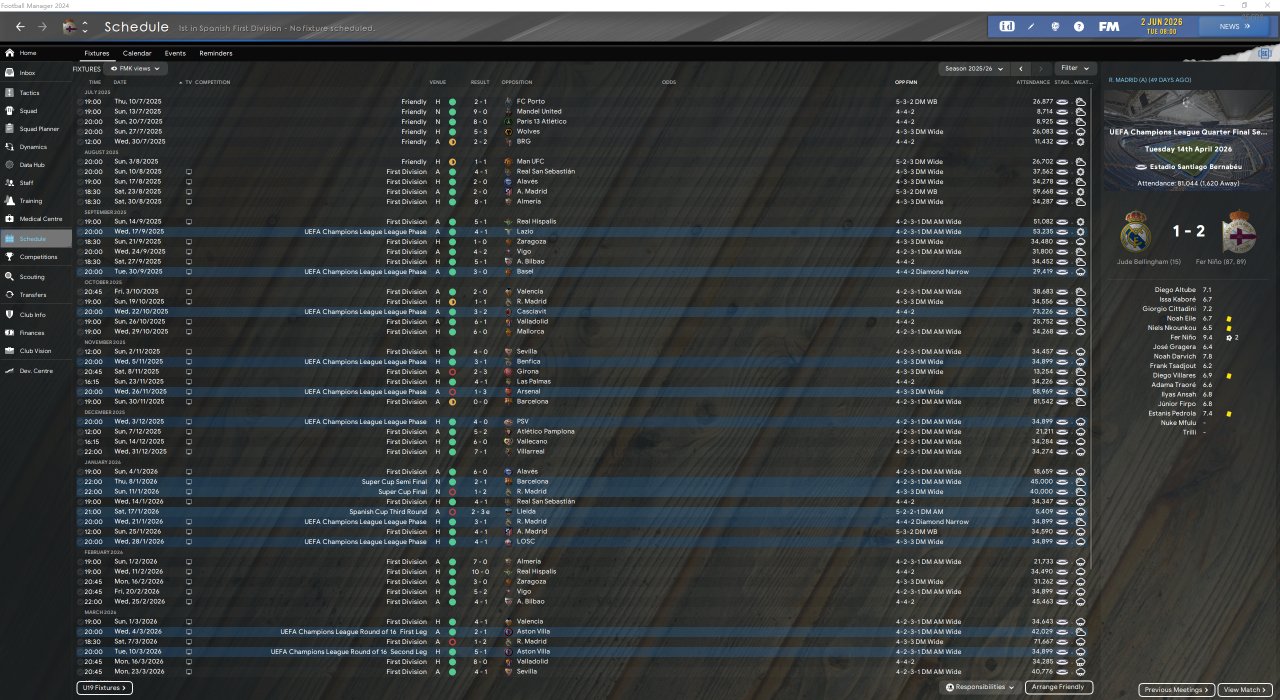Viewport: 1280px width, 700px height.
Task: Switch to the Fixtures tab
Action: pos(97,53)
